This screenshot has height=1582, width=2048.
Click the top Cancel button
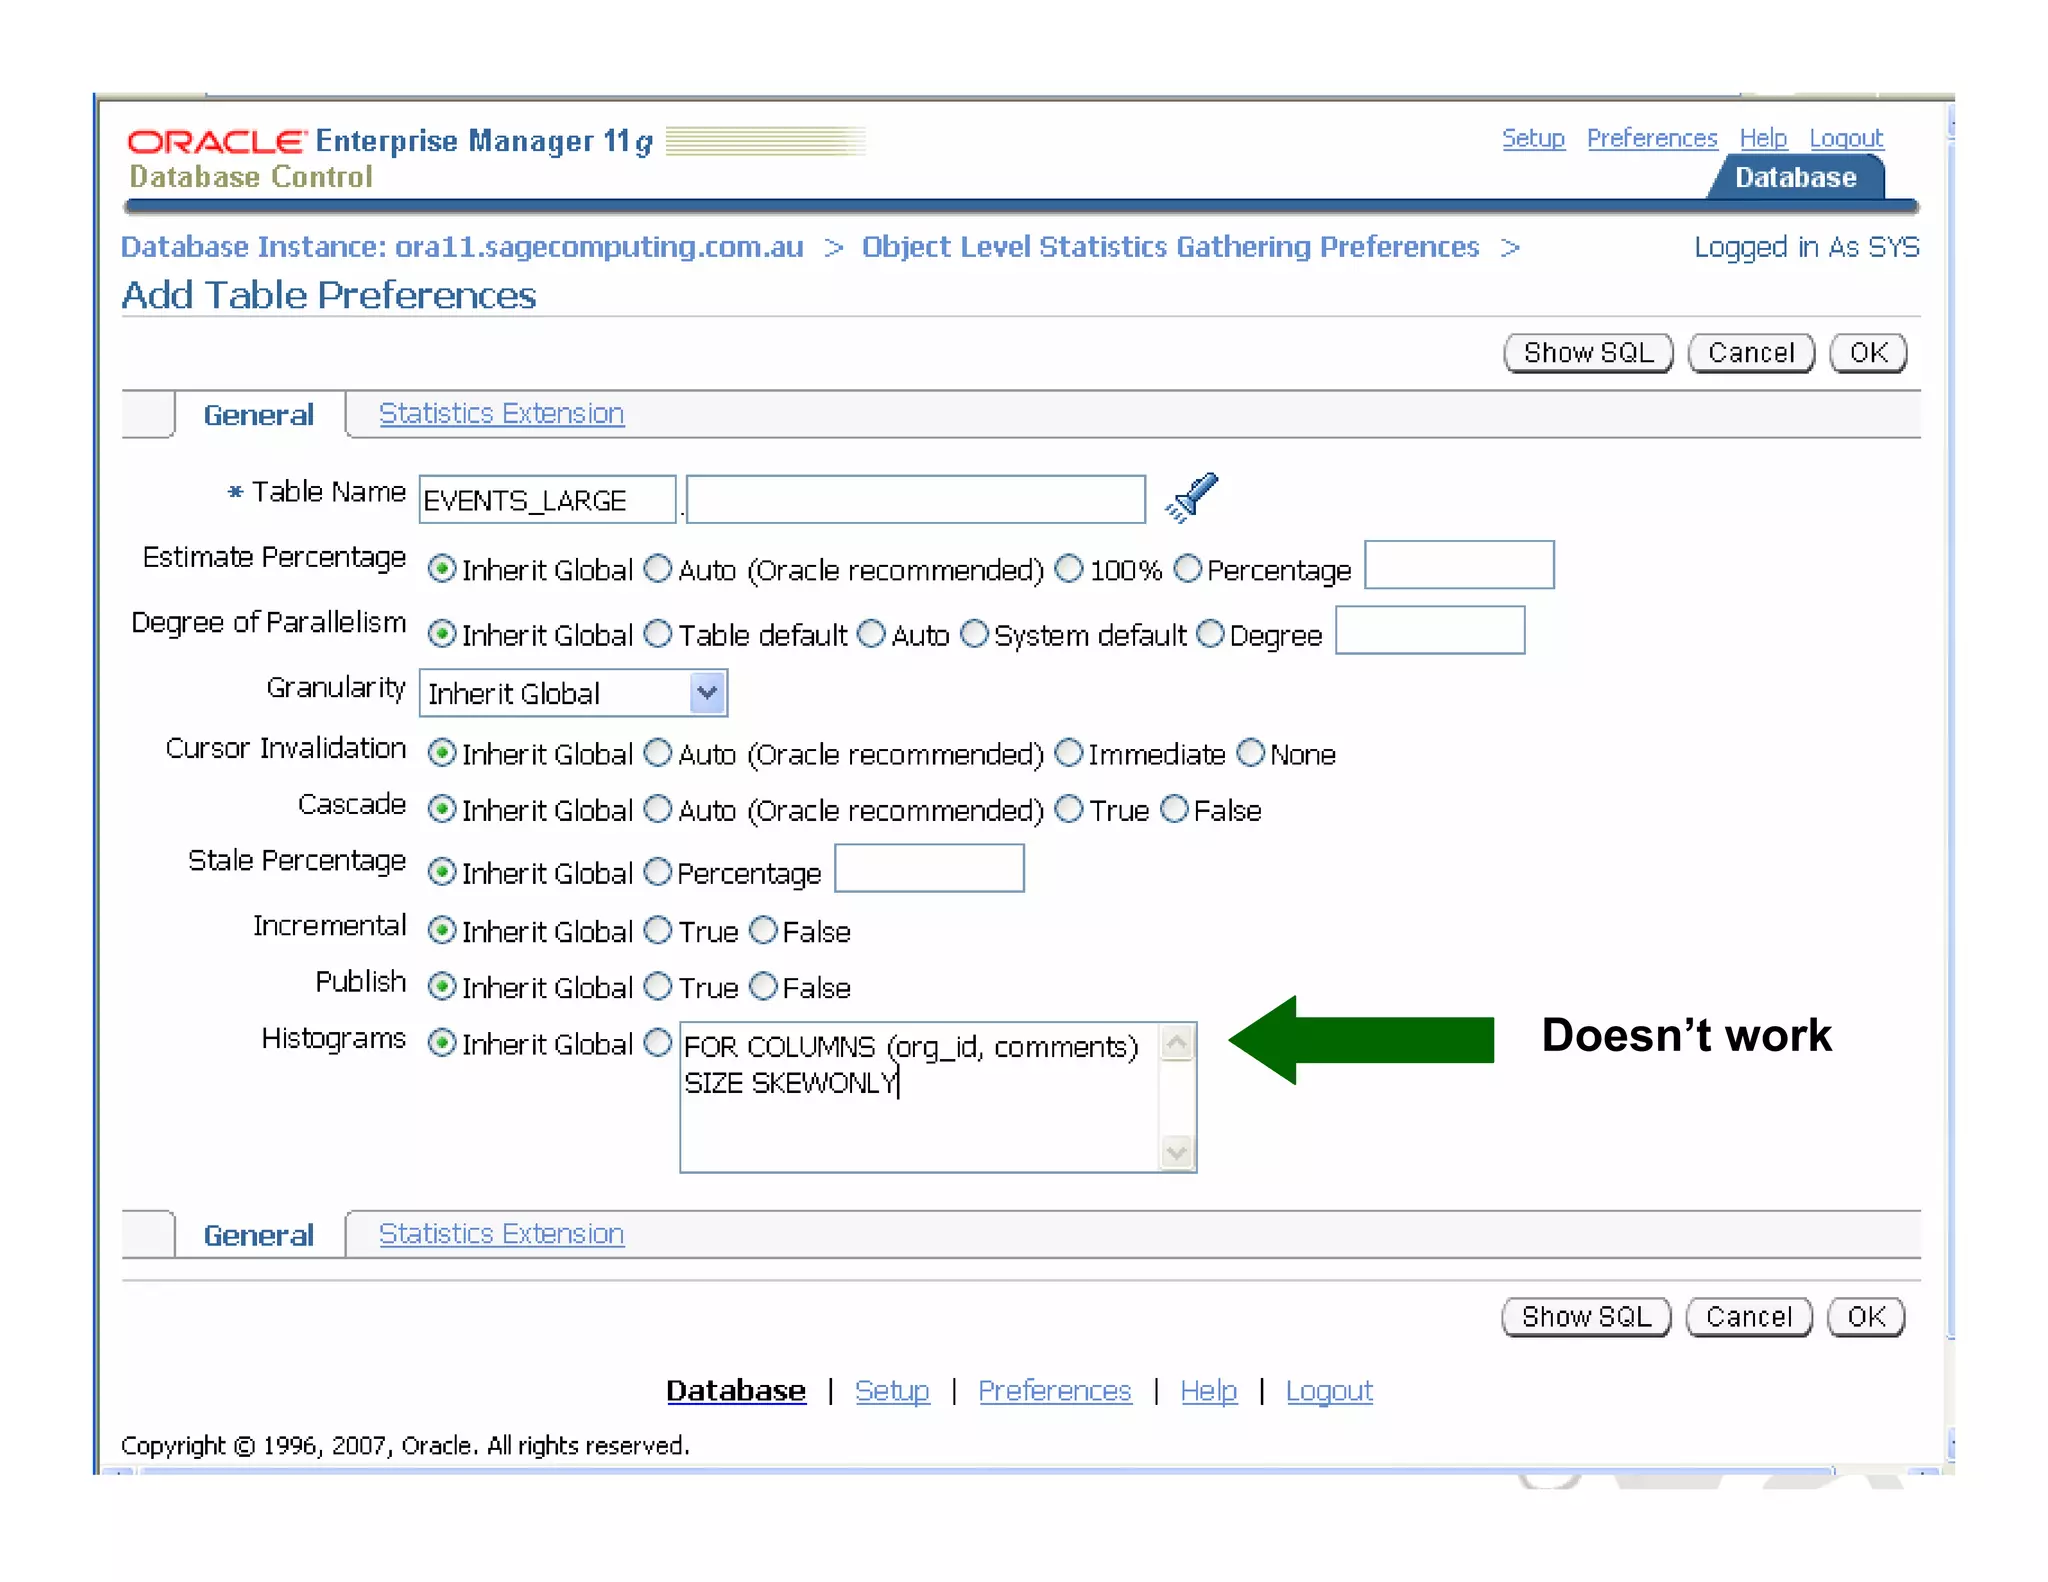pos(1750,353)
